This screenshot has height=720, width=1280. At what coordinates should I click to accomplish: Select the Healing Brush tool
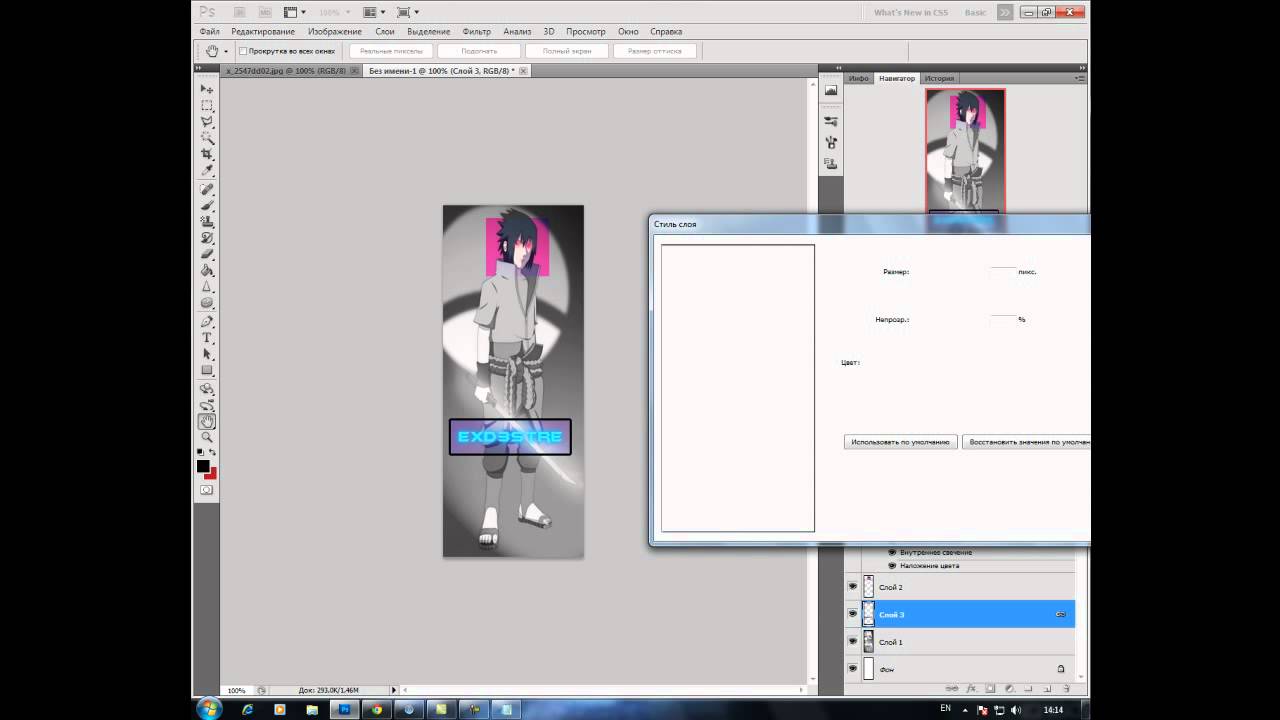click(207, 189)
